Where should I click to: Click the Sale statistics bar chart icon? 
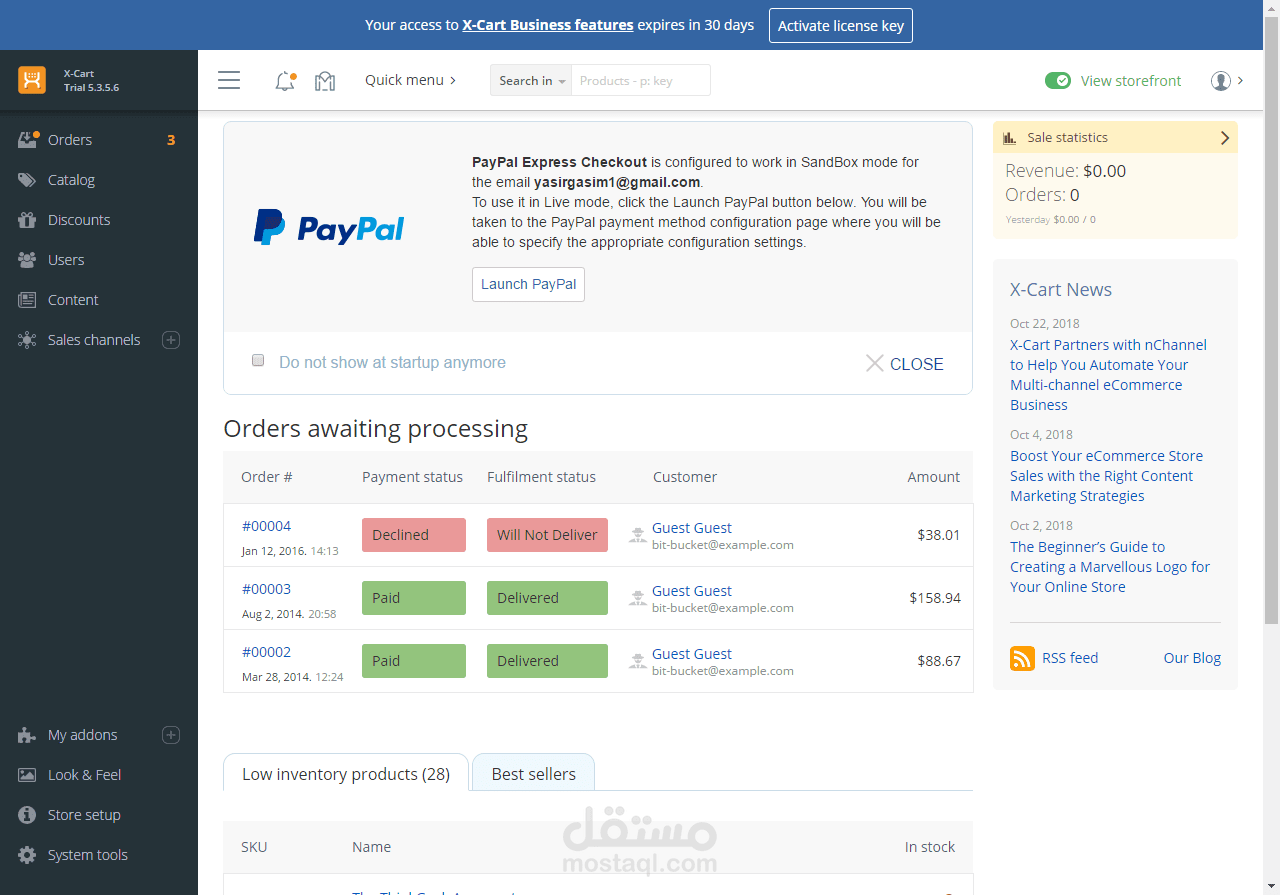tap(1010, 138)
